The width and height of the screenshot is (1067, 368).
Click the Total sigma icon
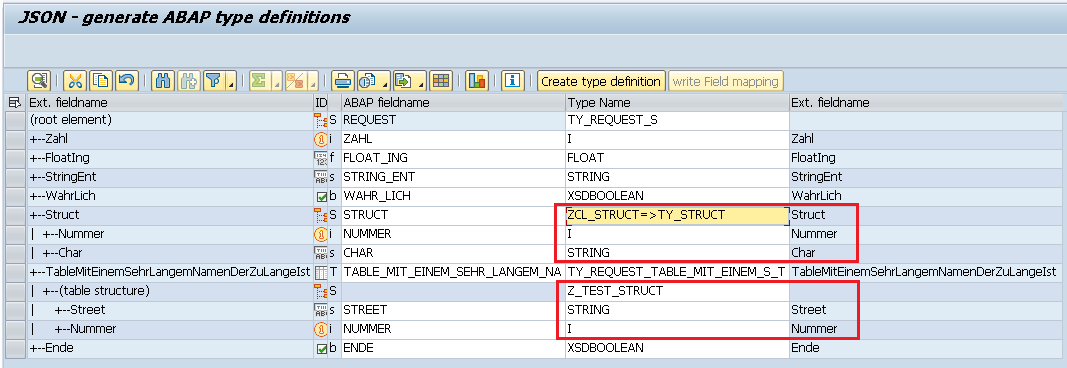(259, 81)
